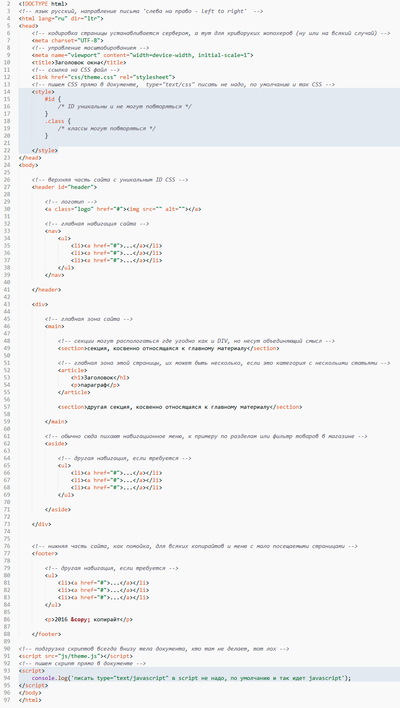This screenshot has height=708, width=400.
Task: Click line number 93 in the gutter
Action: pos(9,671)
